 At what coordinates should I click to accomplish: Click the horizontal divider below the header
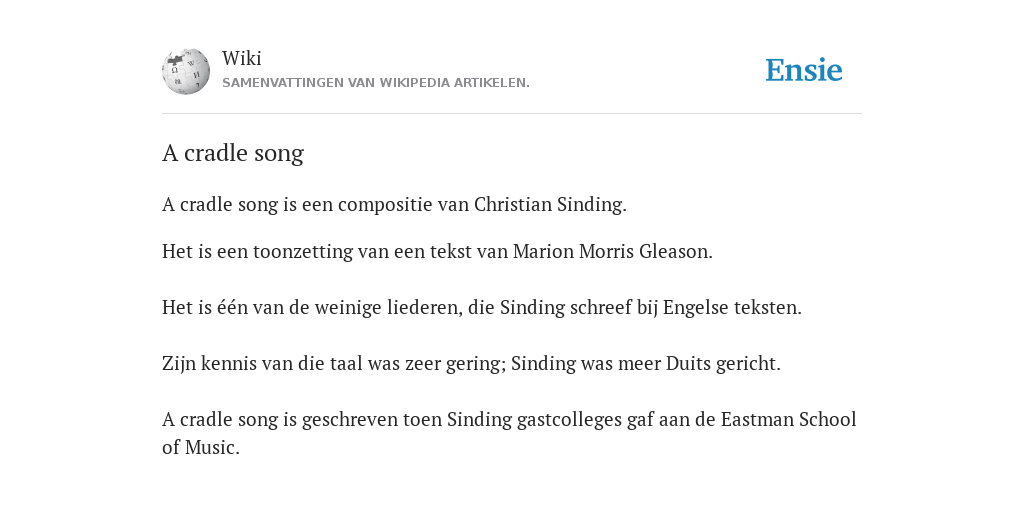(x=512, y=114)
